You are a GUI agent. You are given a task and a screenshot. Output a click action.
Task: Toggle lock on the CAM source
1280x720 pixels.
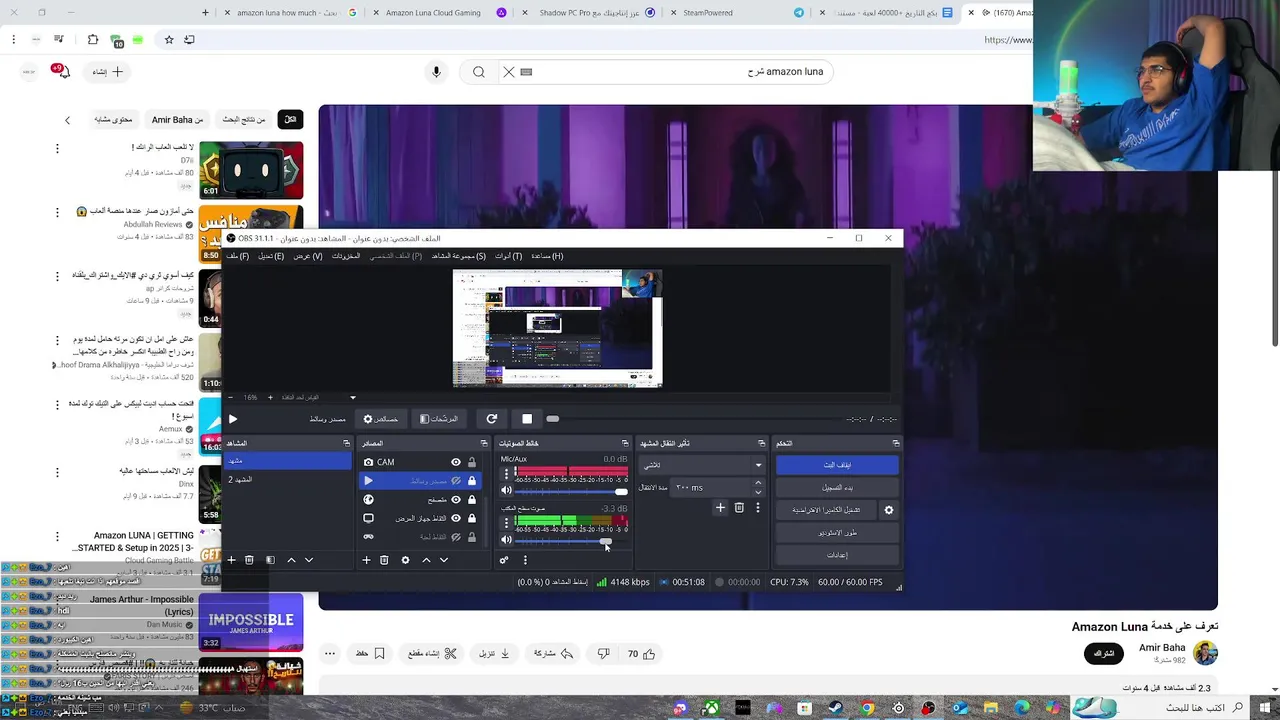(472, 462)
